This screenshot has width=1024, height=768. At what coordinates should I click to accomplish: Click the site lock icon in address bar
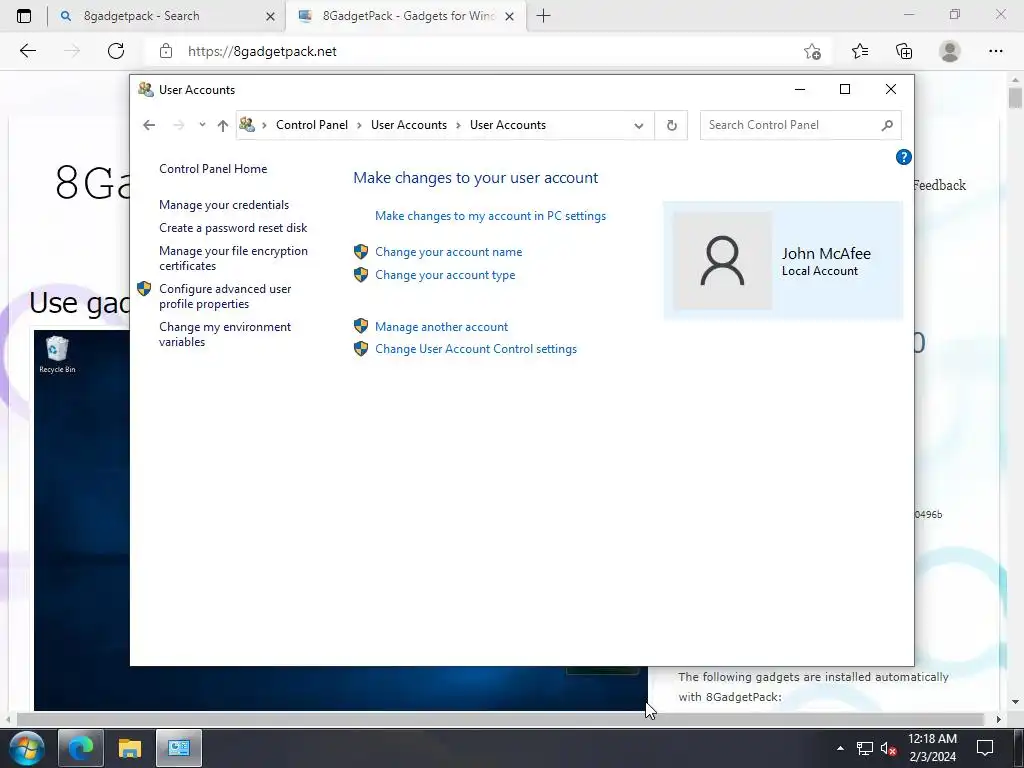point(166,51)
